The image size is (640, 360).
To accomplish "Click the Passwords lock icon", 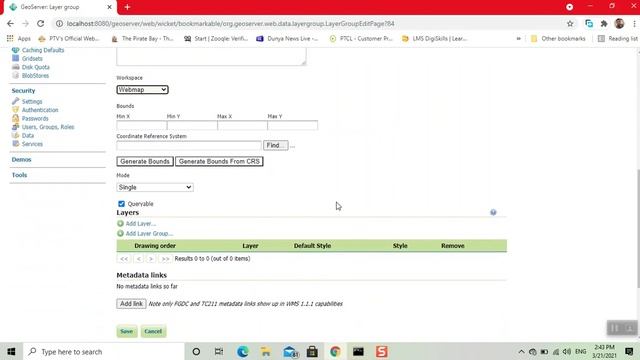I will (x=16, y=118).
